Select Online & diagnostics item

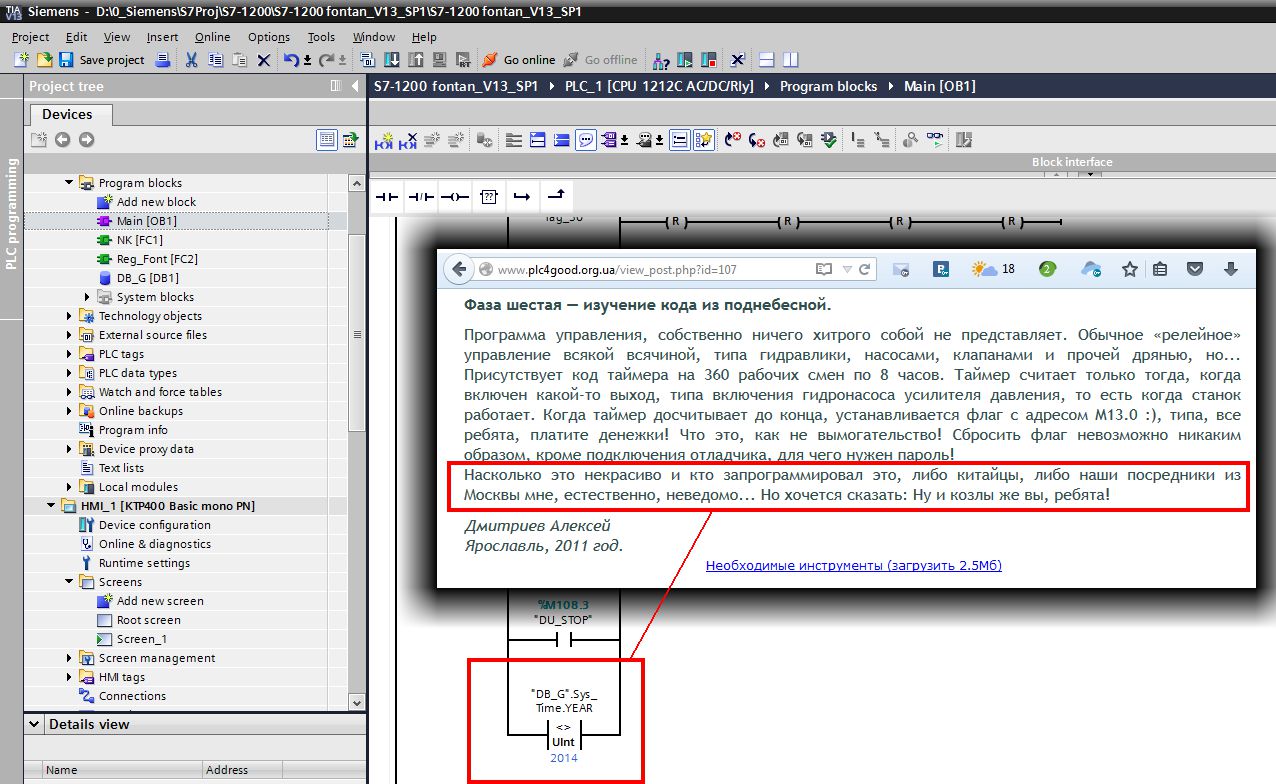click(x=154, y=544)
